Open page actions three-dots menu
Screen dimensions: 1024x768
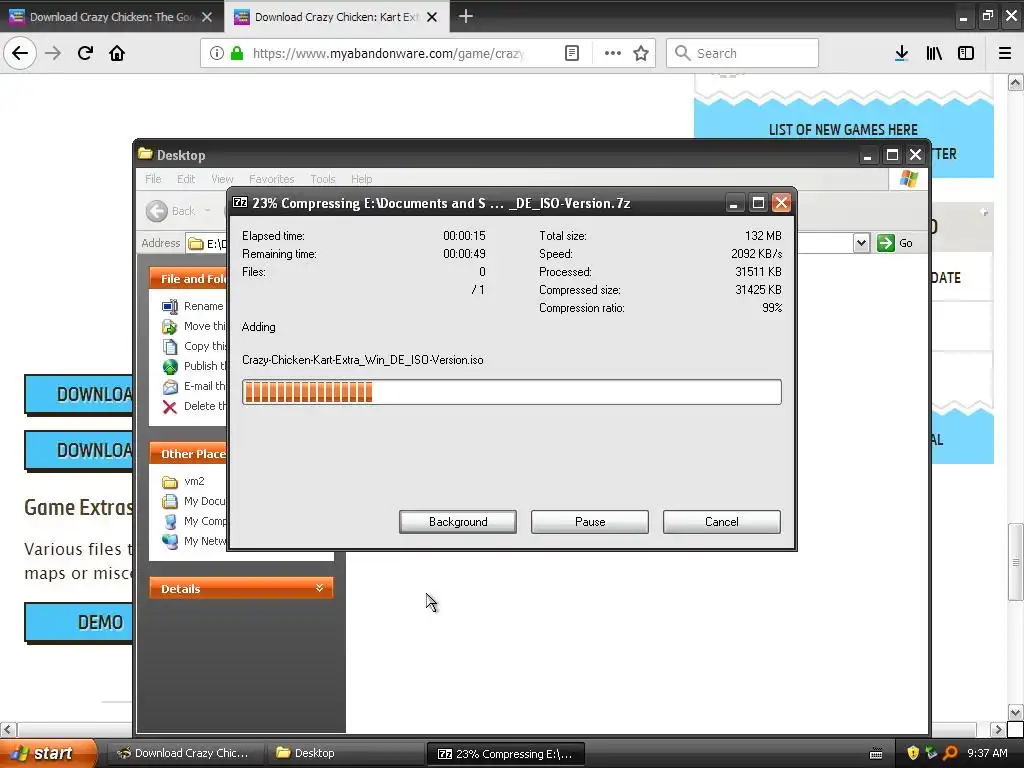613,53
